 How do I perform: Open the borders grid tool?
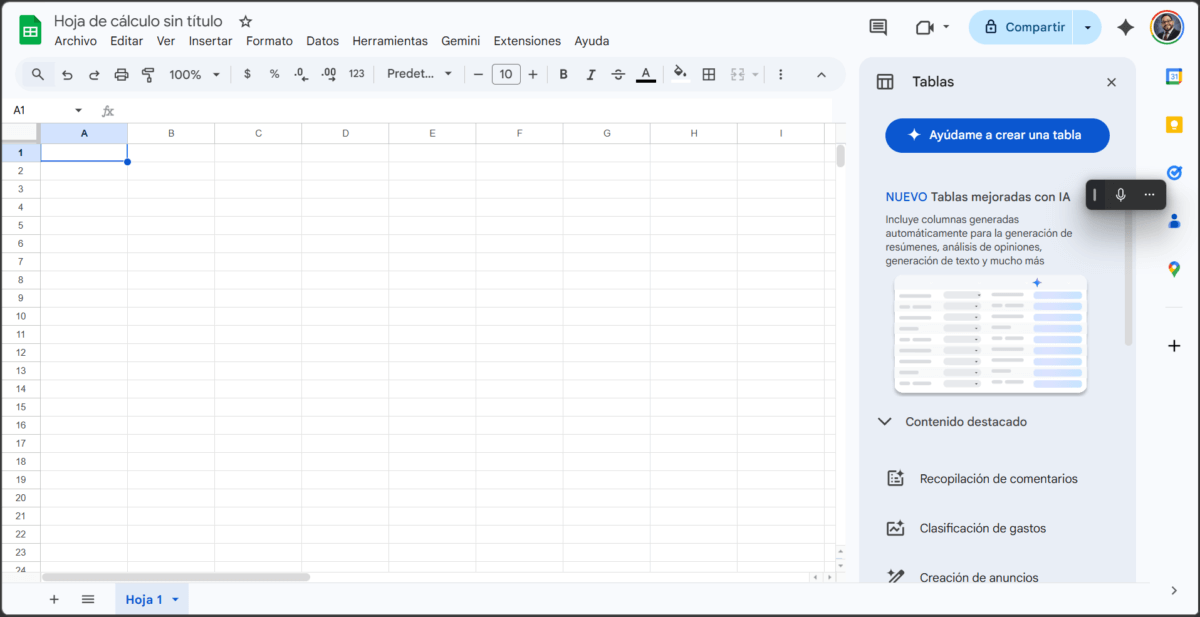709,74
